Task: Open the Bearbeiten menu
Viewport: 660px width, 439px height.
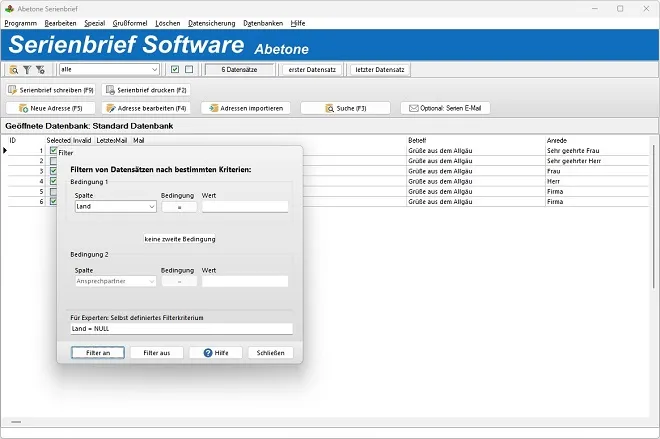Action: click(x=61, y=23)
